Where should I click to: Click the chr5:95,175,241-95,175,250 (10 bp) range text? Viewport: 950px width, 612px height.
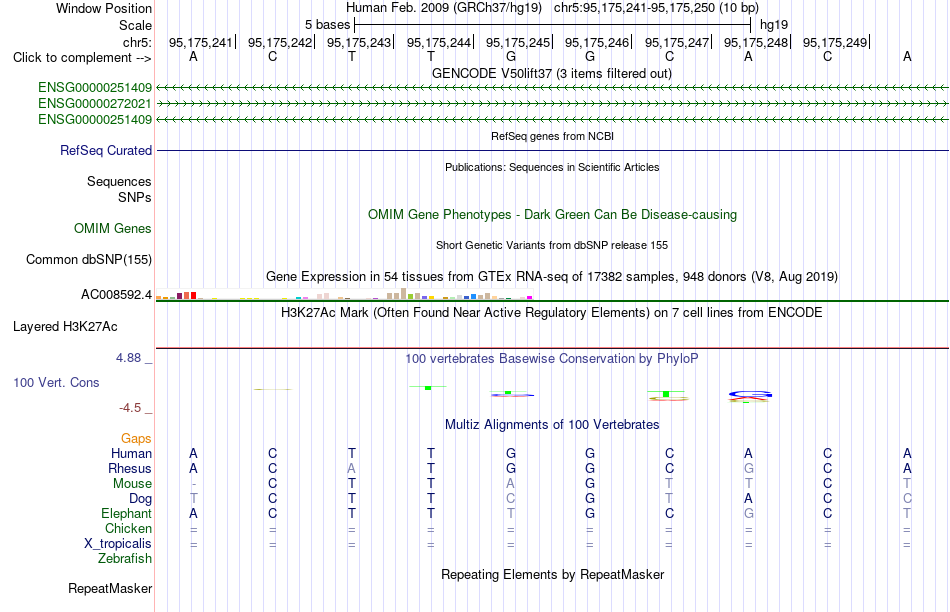656,8
